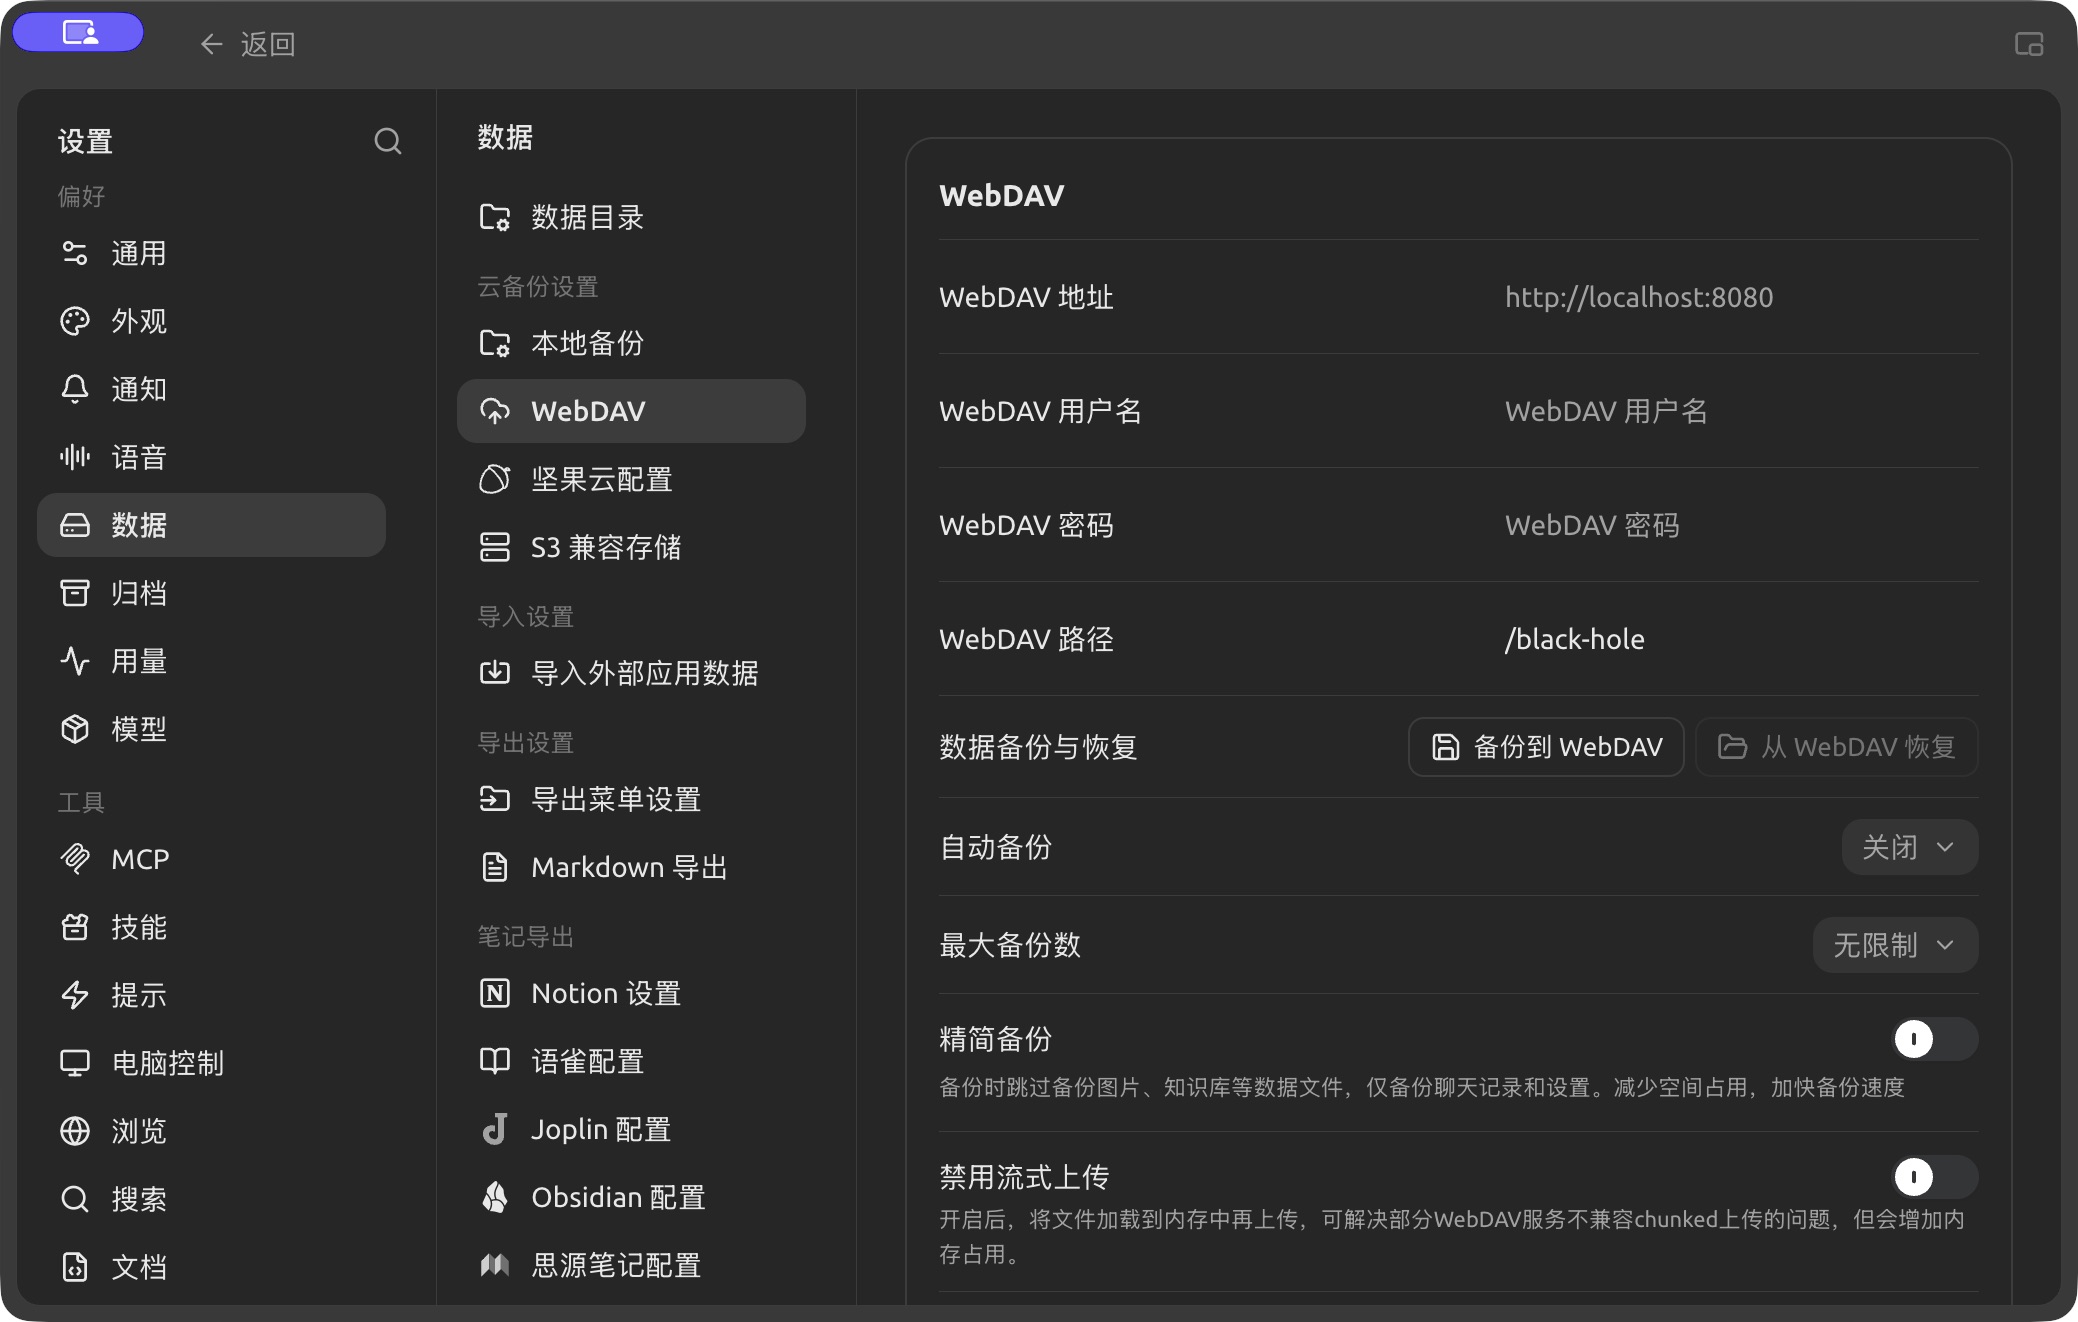Open 语音 voice settings
Viewport: 2078px width, 1322px height.
tap(211, 457)
